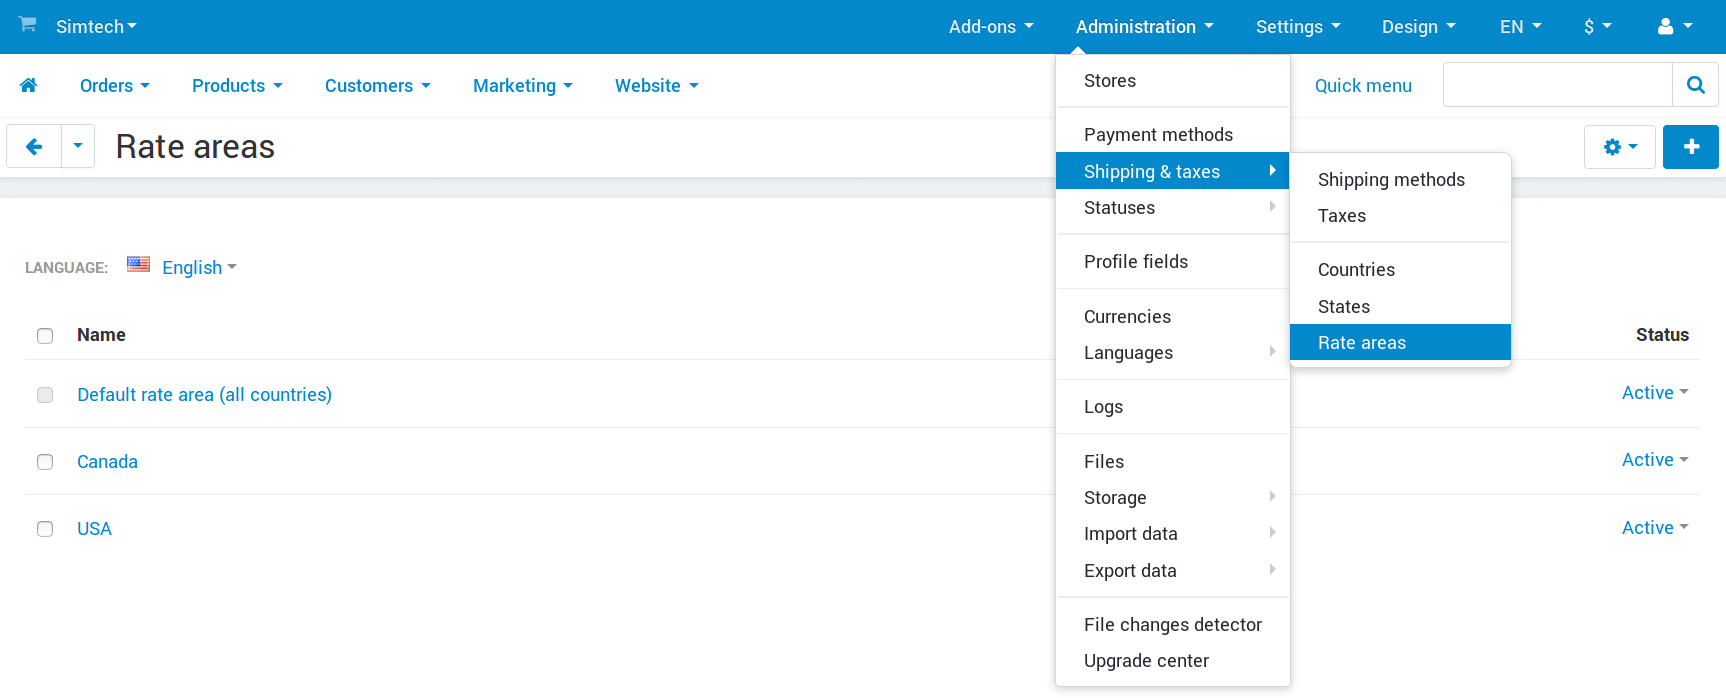Viewport: 1726px width, 698px height.
Task: Click the shopping cart icon
Action: (28, 24)
